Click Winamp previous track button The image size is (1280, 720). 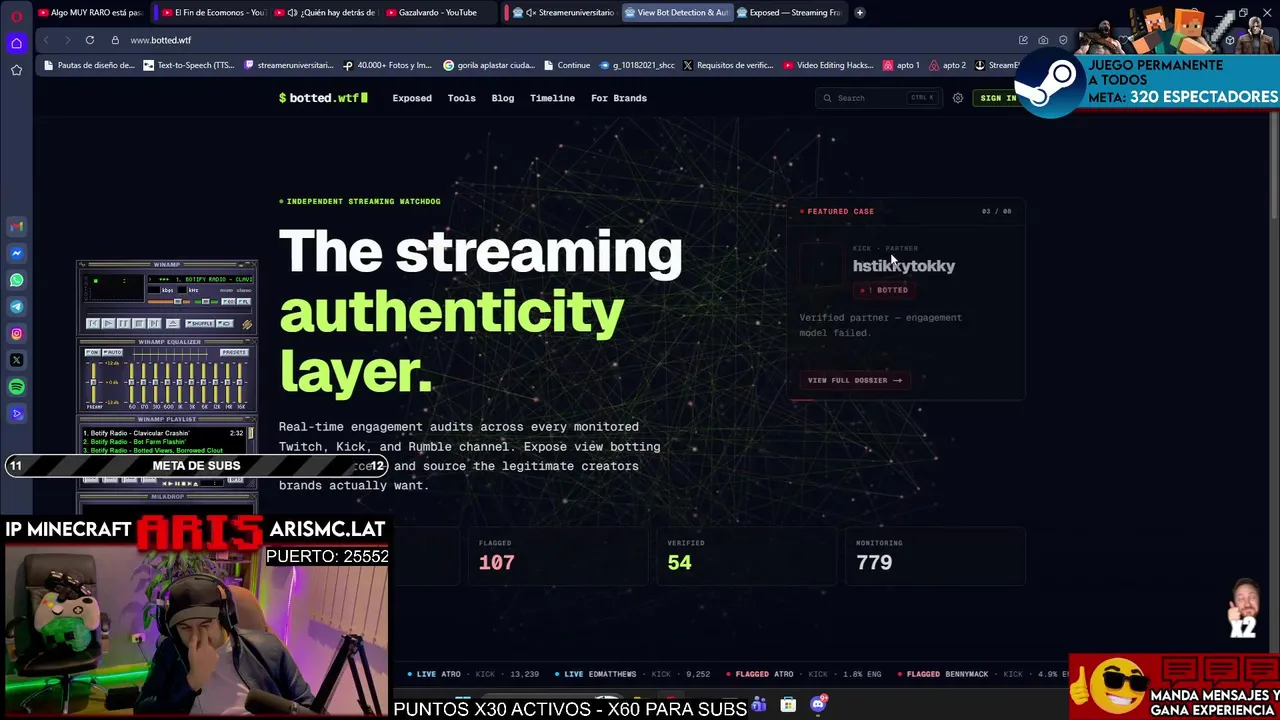pyautogui.click(x=93, y=323)
